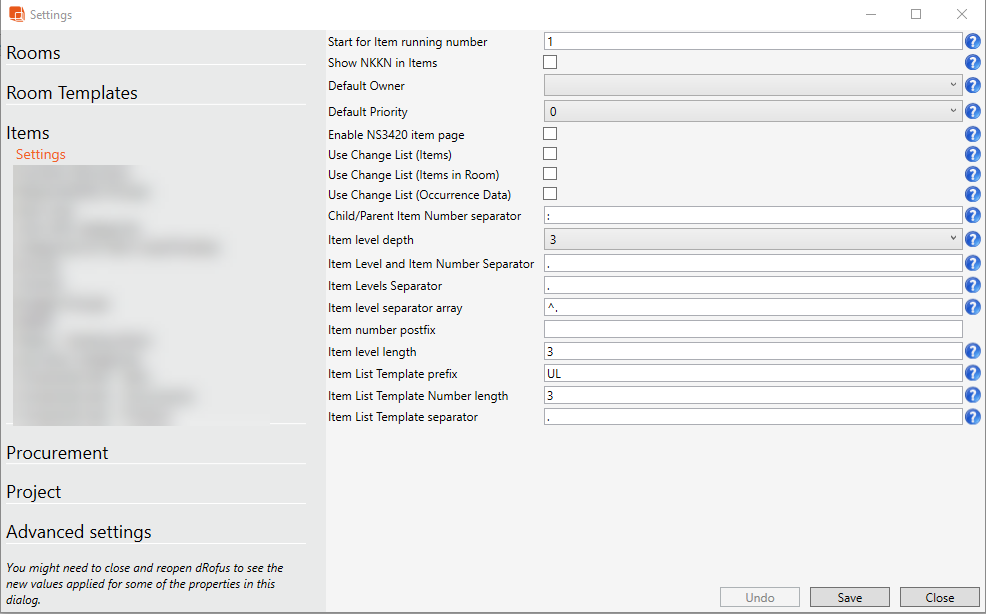Expand the Default Priority dropdown
986x614 pixels.
tap(753, 112)
